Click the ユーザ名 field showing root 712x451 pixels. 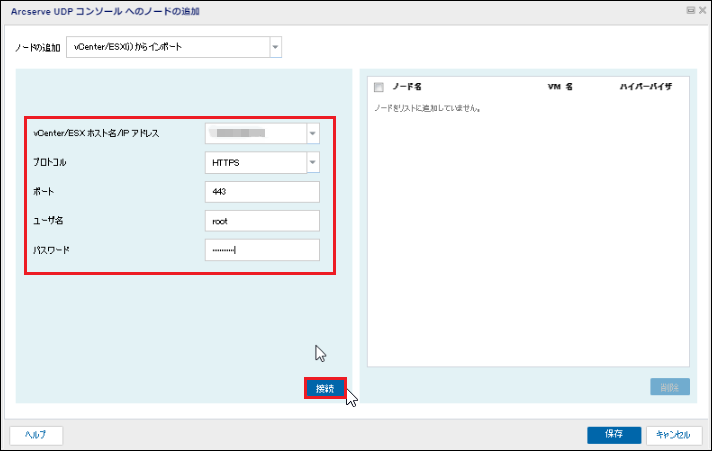tap(262, 221)
